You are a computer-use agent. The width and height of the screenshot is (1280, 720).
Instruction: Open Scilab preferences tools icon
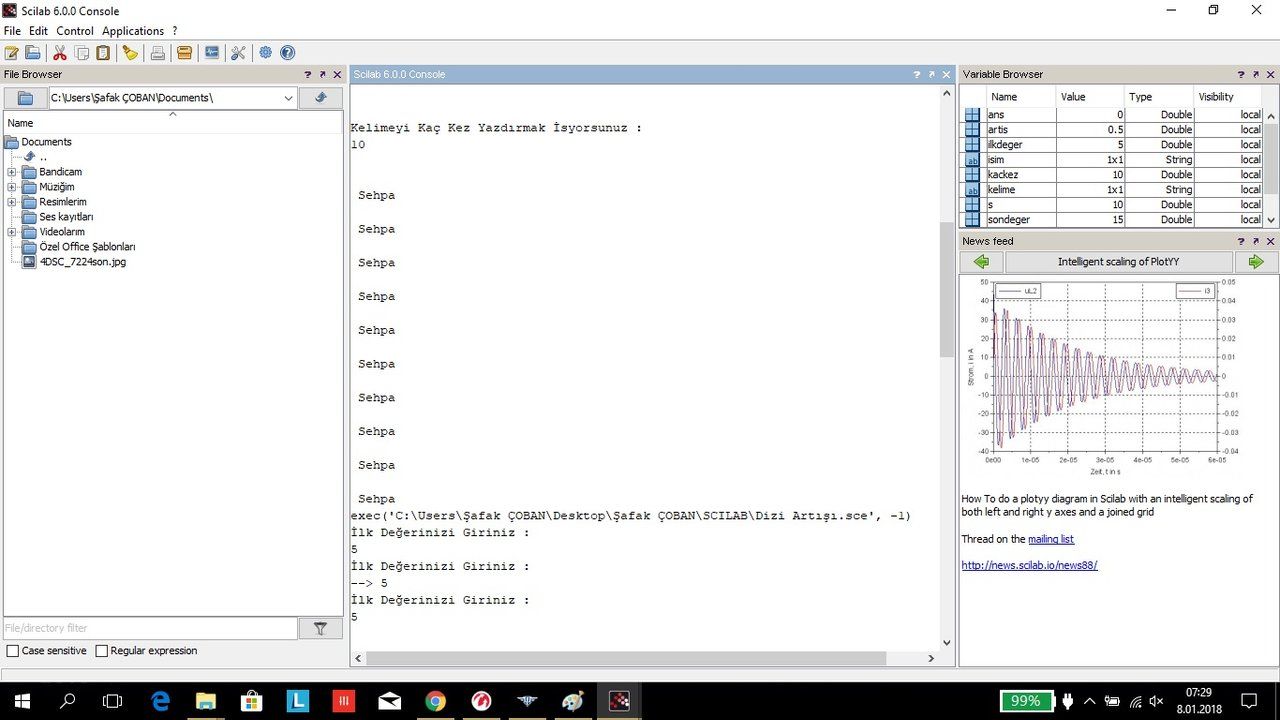[238, 53]
